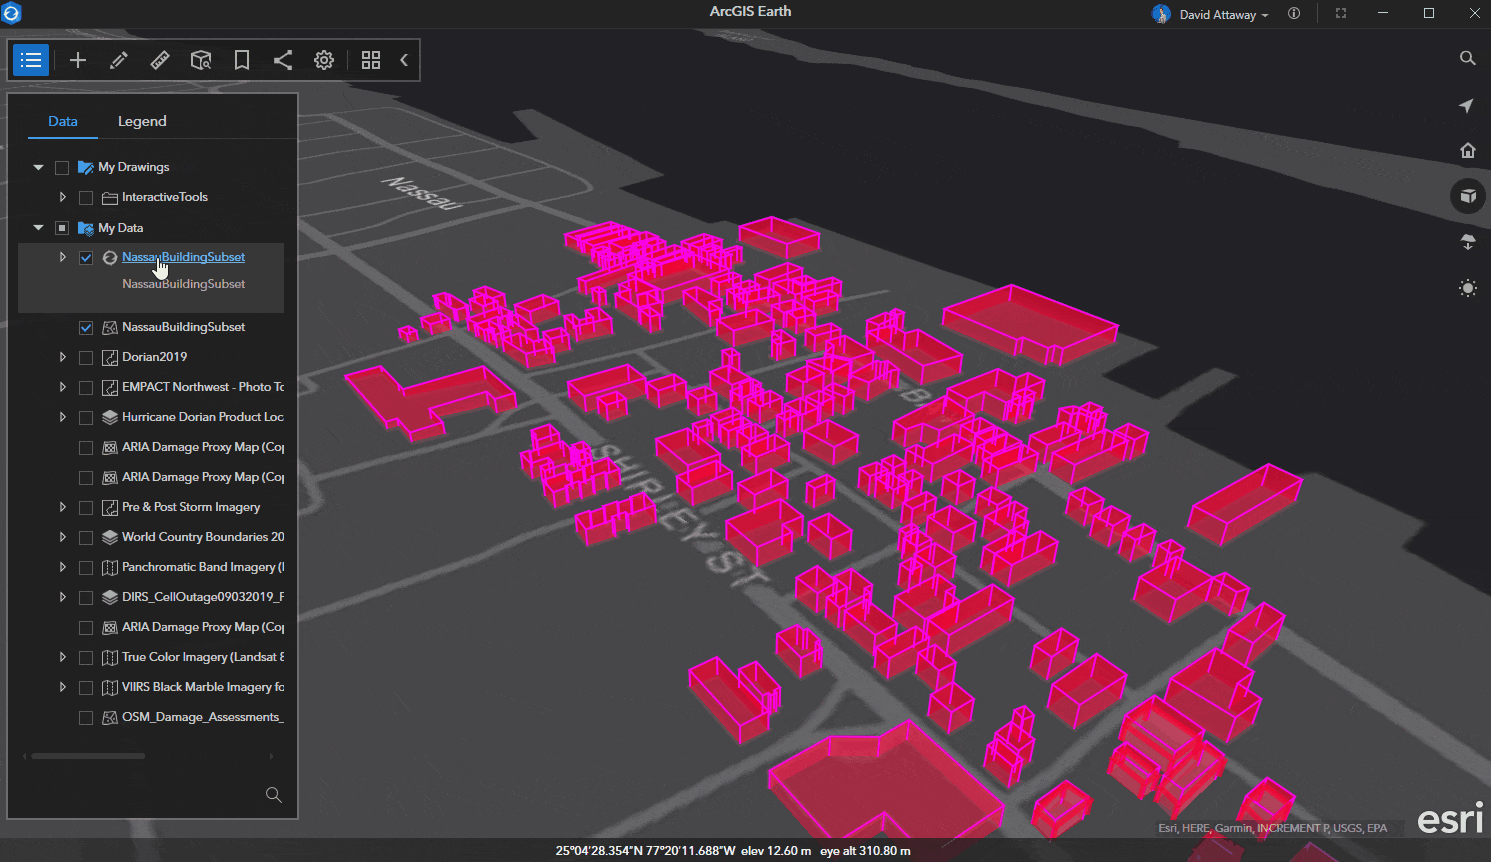Viewport: 1491px width, 862px height.
Task: Click the coordinates readout in status bar
Action: coord(645,851)
